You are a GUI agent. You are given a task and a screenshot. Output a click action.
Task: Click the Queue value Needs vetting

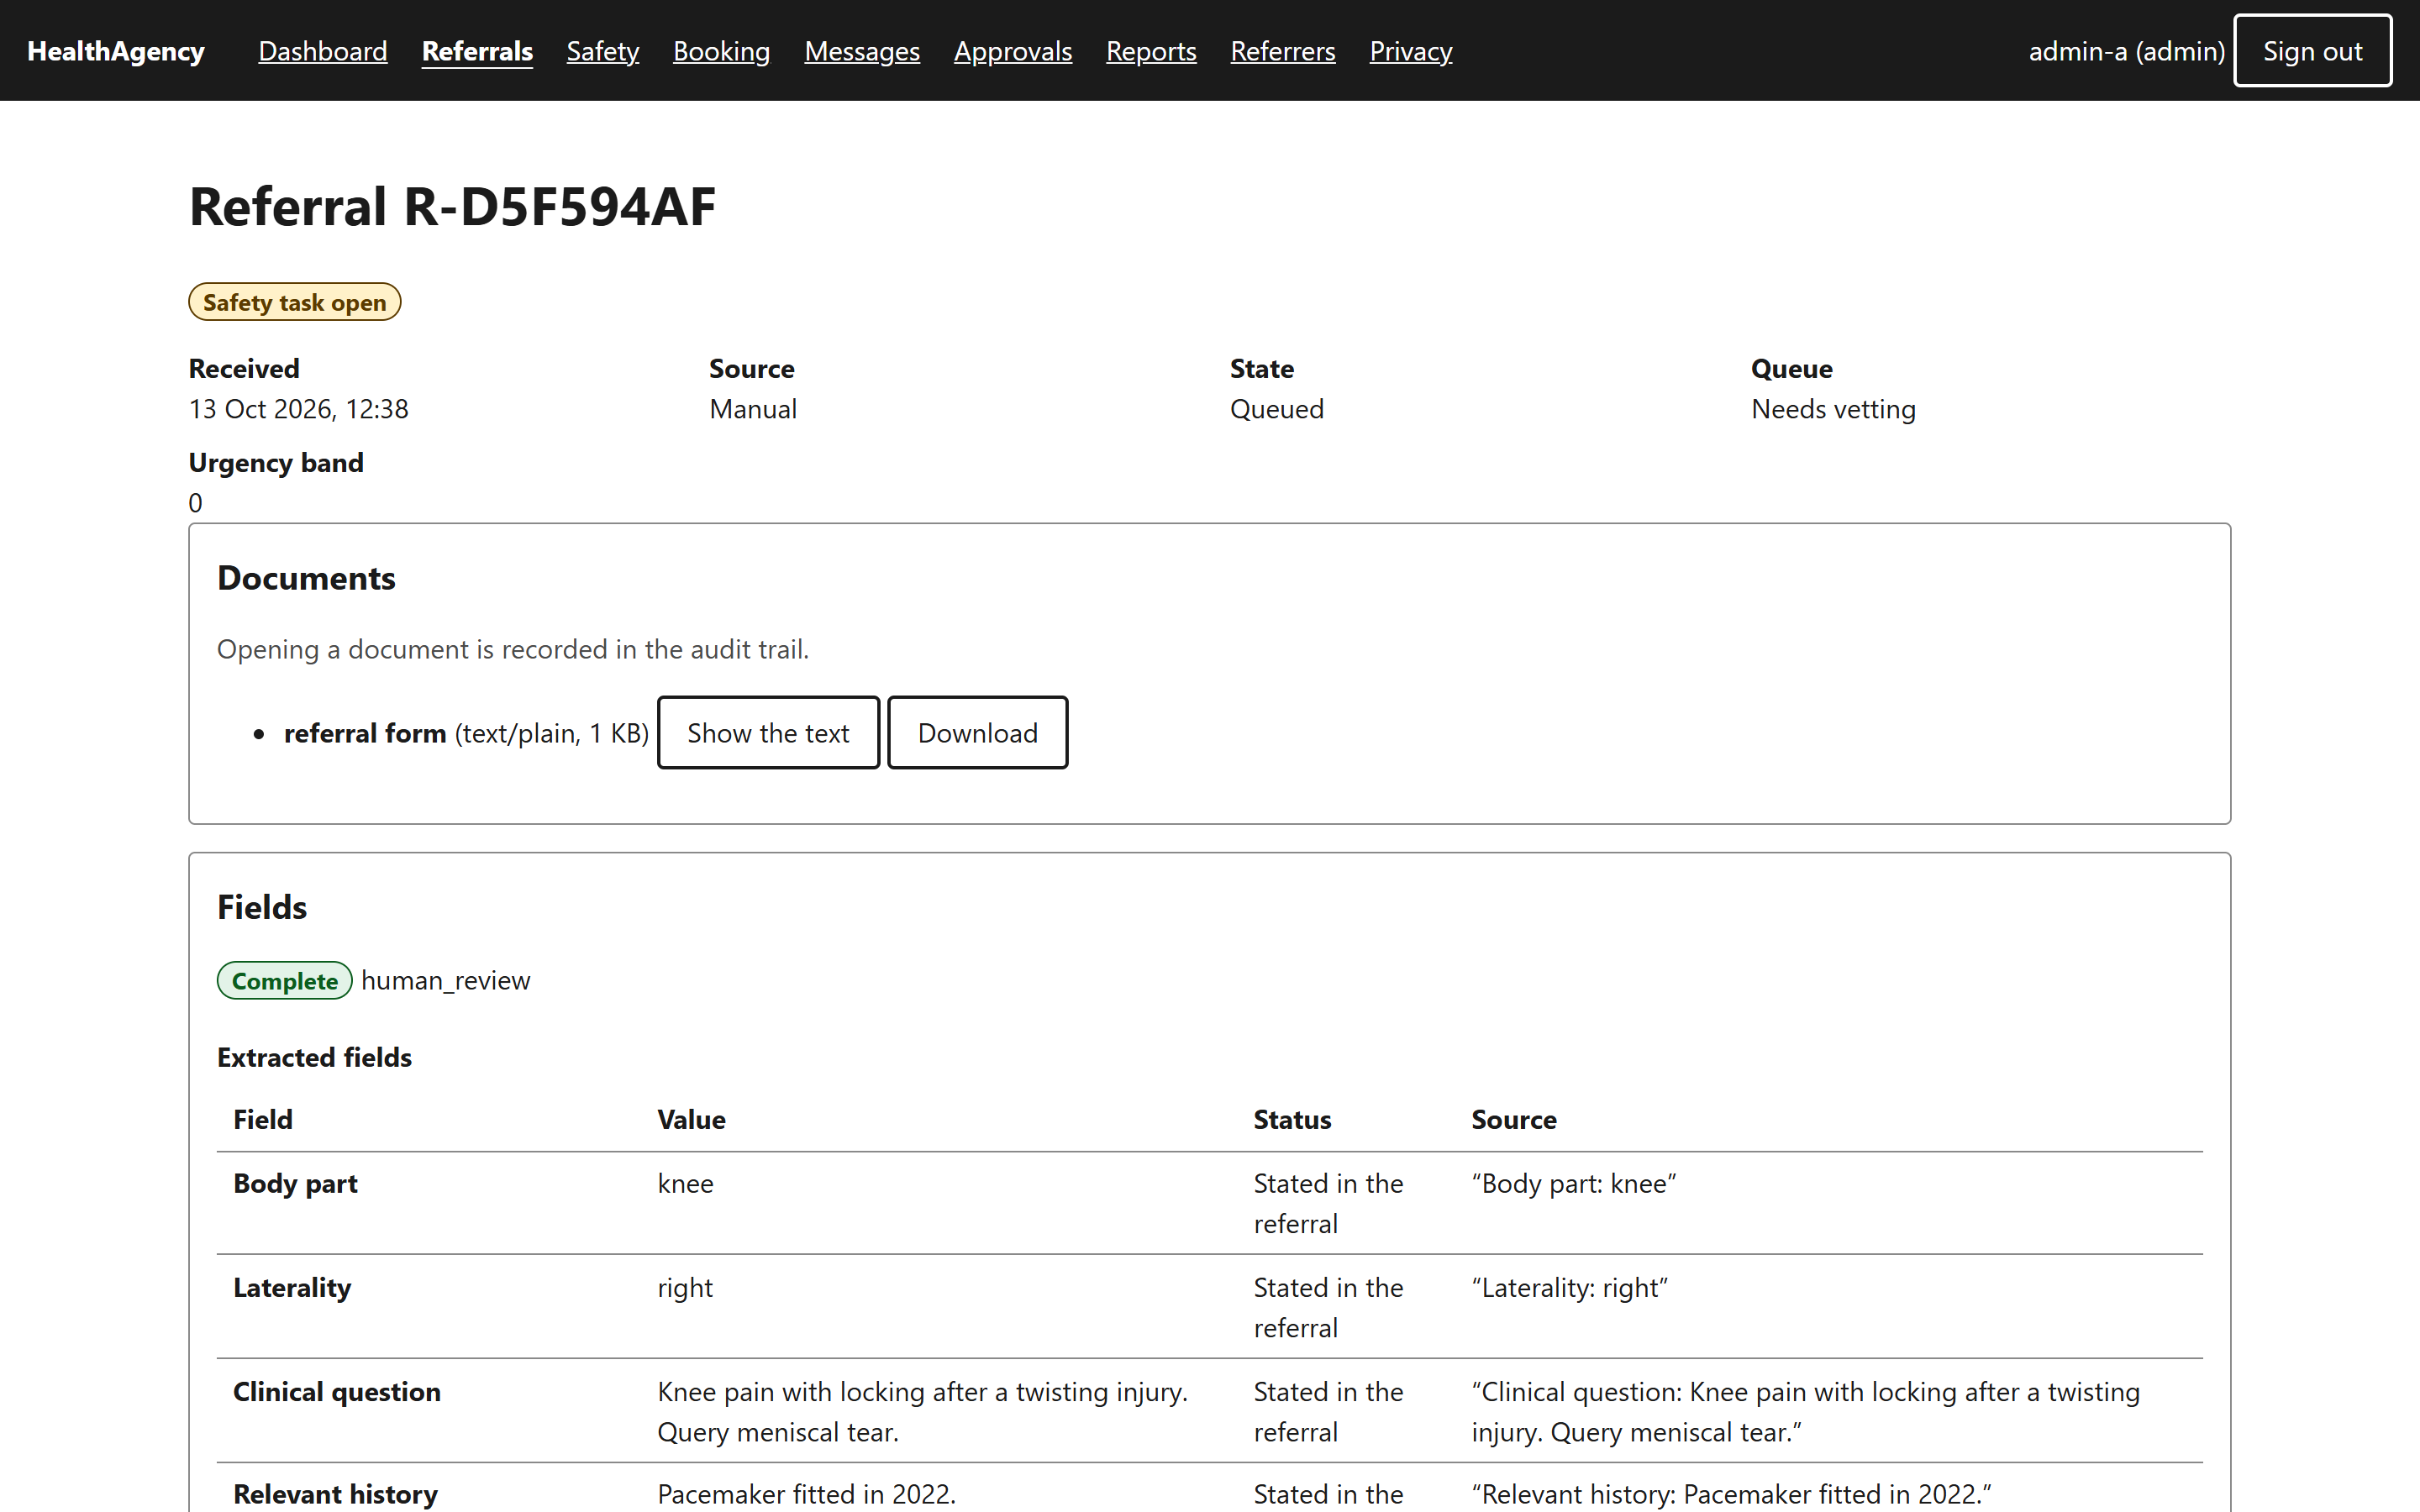1833,409
